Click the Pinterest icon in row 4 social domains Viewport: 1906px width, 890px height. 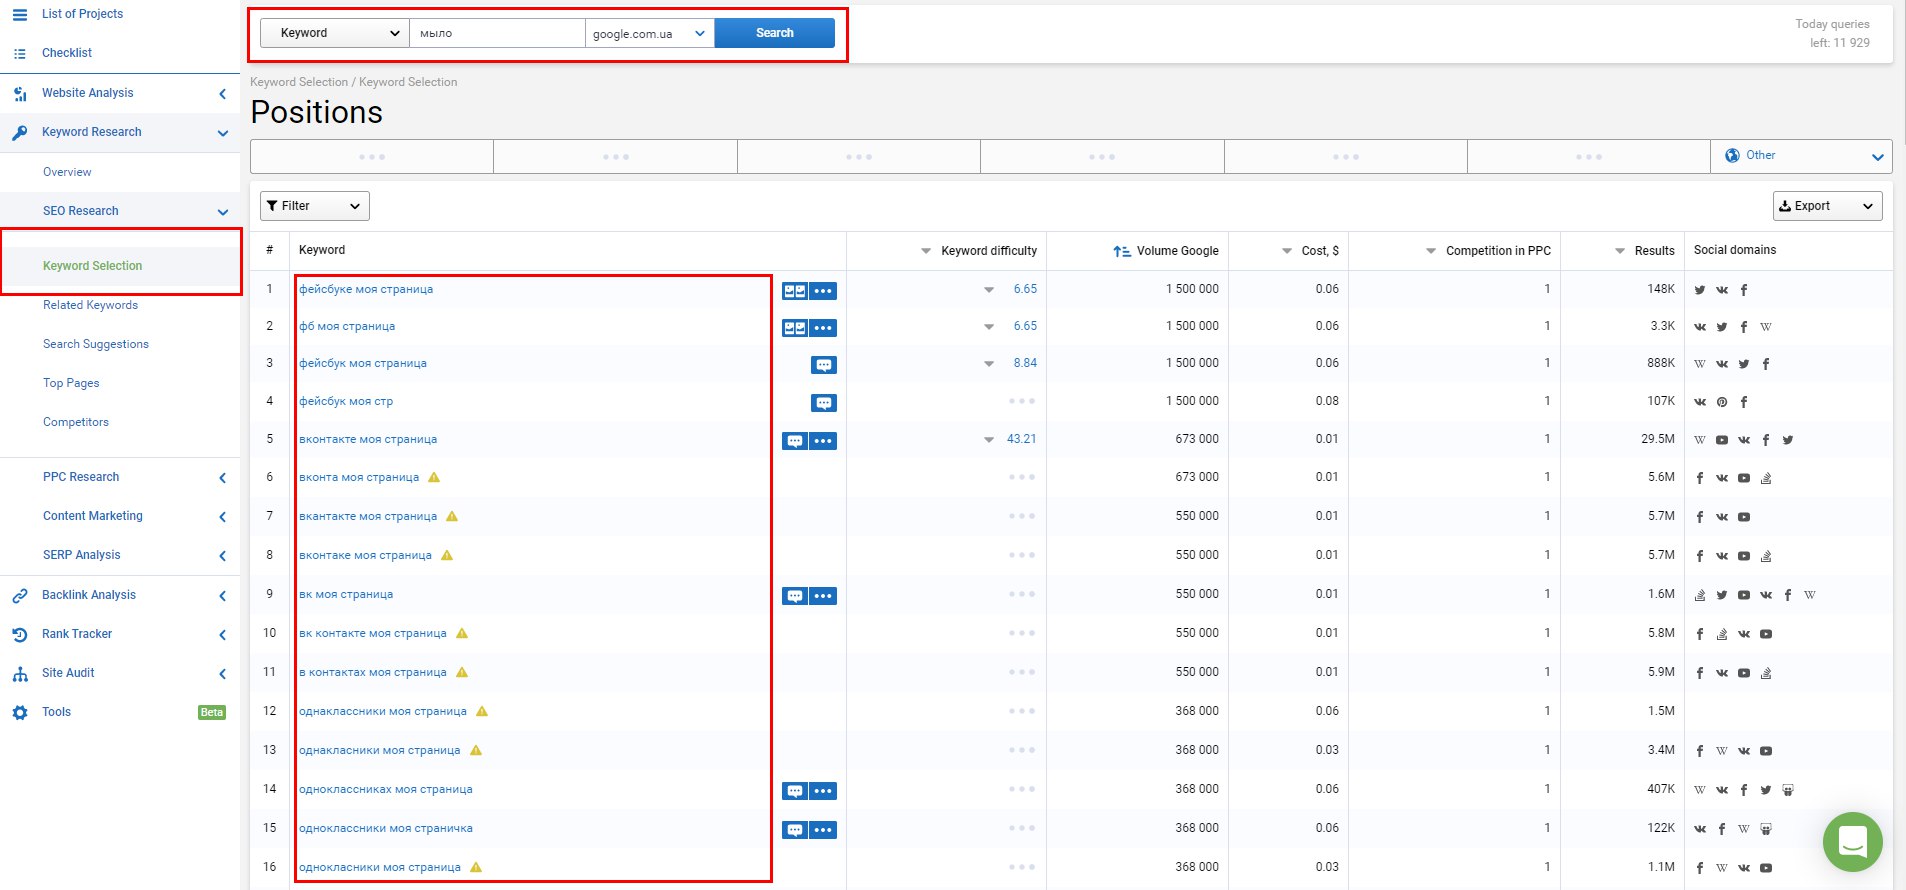(1722, 402)
